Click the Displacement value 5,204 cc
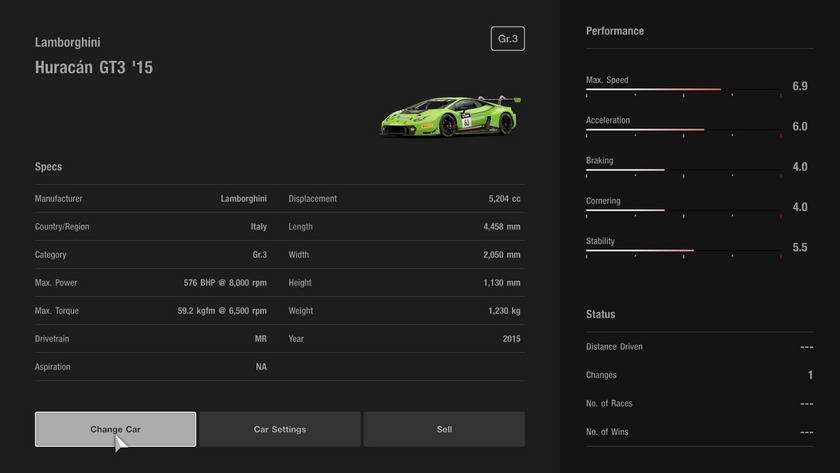This screenshot has height=473, width=840. click(504, 199)
